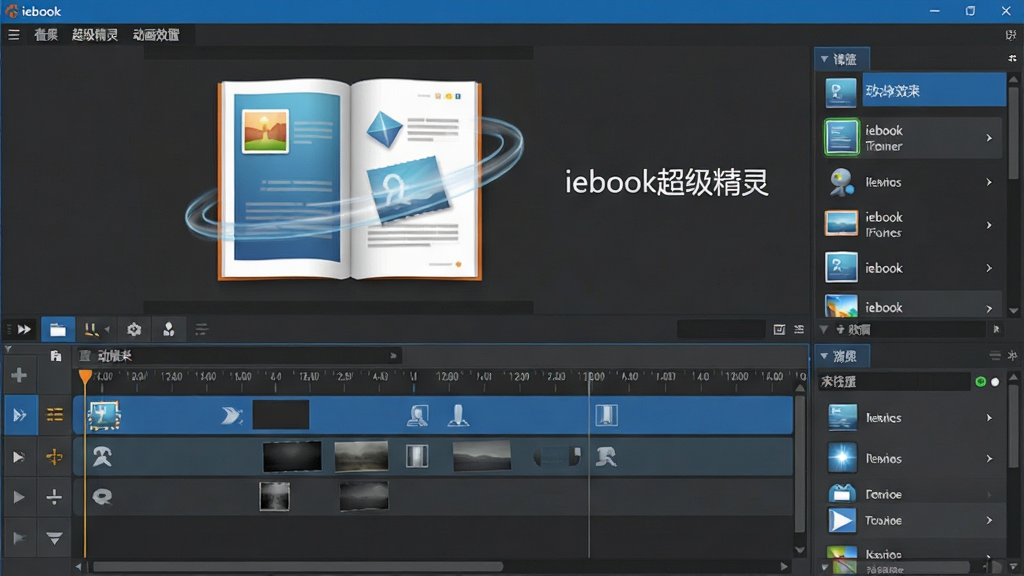Image resolution: width=1024 pixels, height=576 pixels.
Task: Click the window icon right of timeline toolbar
Action: (779, 330)
